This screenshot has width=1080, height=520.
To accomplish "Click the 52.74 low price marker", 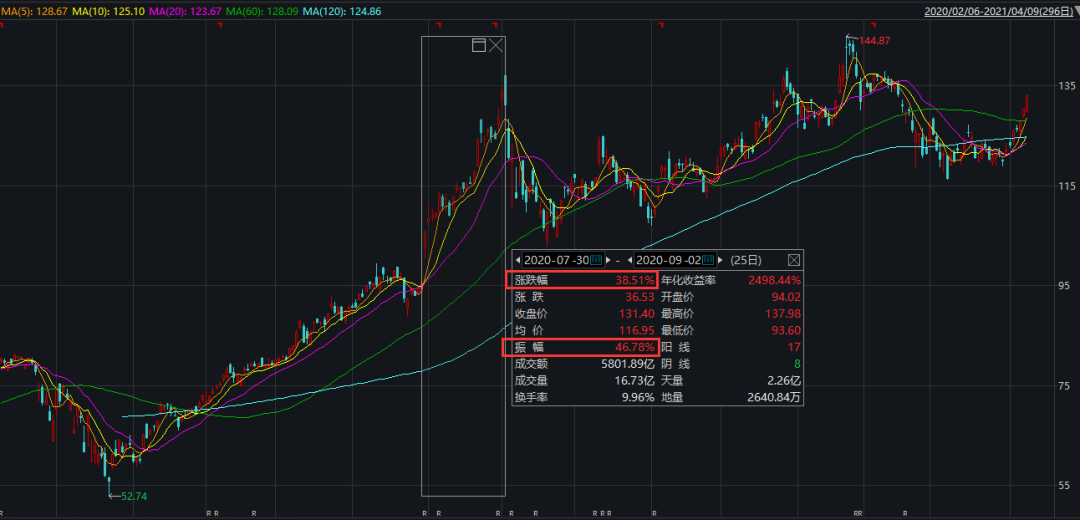I will click(x=132, y=495).
